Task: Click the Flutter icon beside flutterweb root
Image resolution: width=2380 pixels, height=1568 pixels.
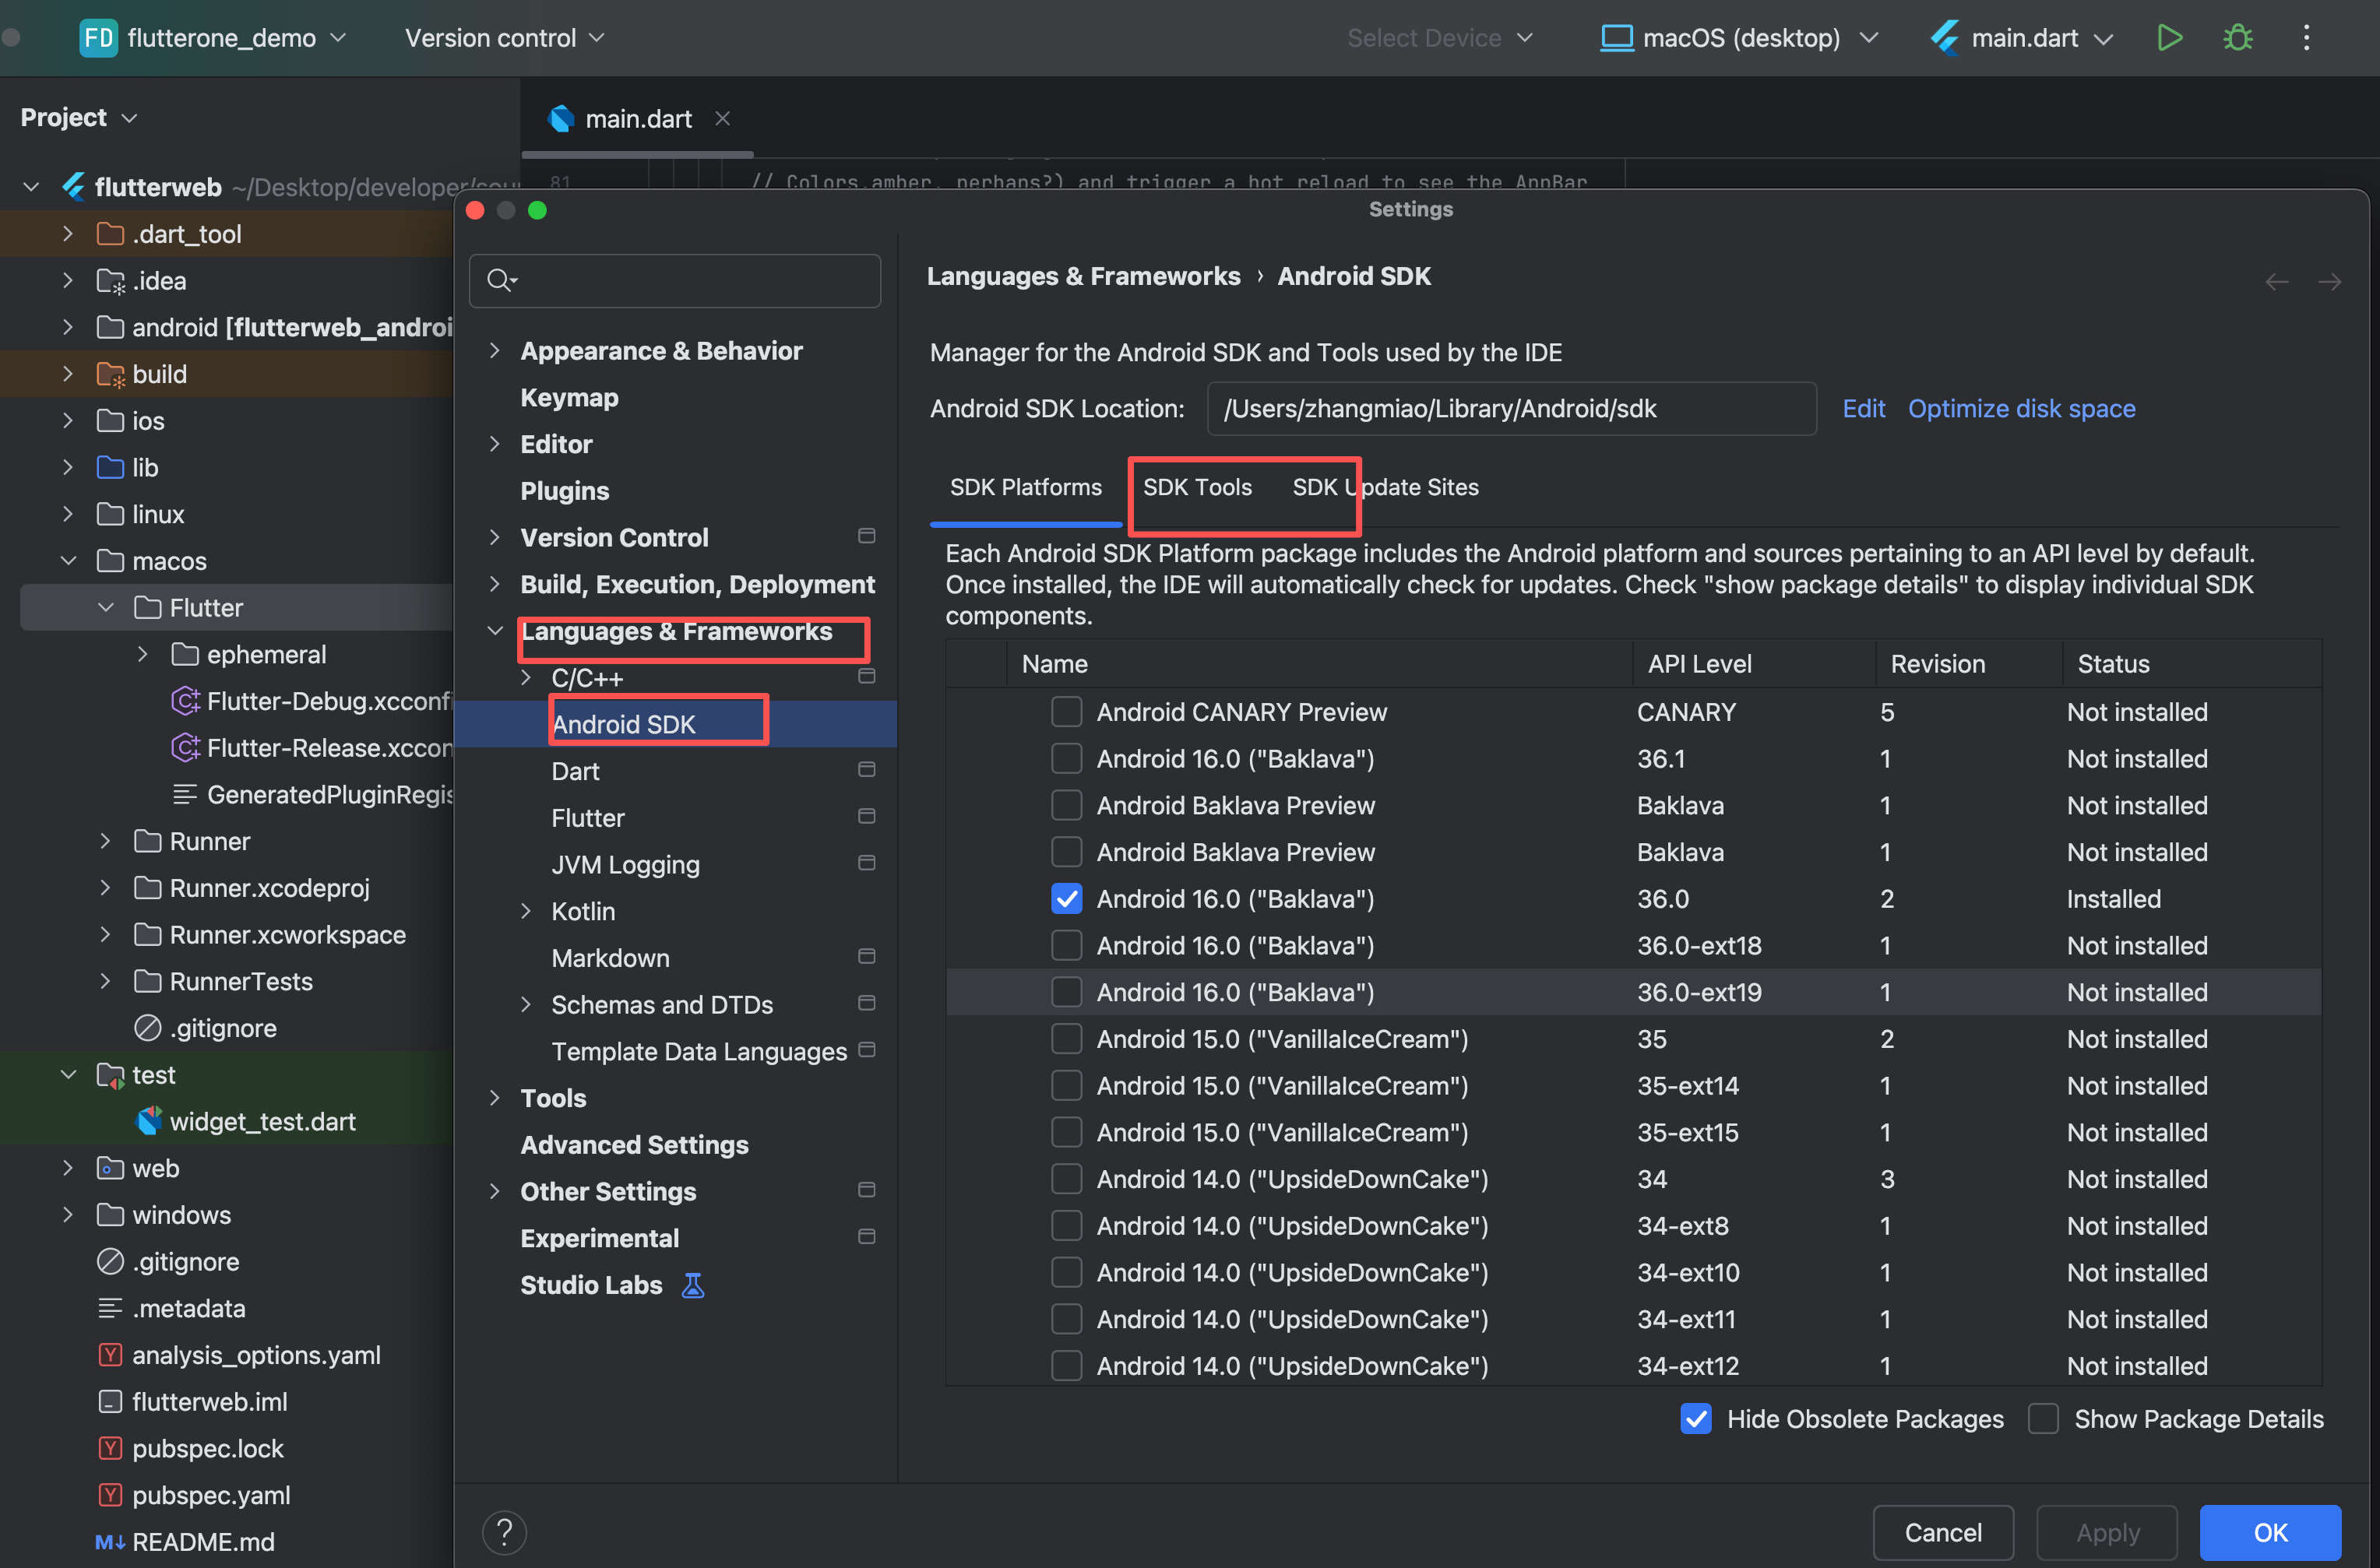Action: (x=73, y=187)
